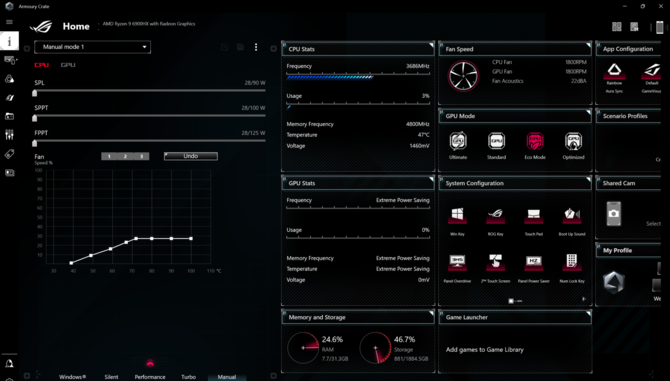Click the three-dot more options icon
670x381 pixels.
(x=256, y=47)
